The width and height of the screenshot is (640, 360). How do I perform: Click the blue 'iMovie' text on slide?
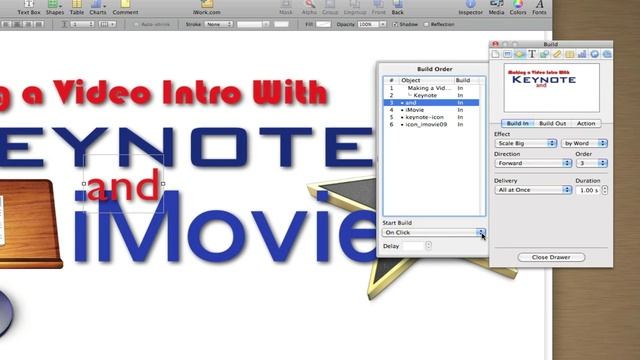[x=225, y=226]
